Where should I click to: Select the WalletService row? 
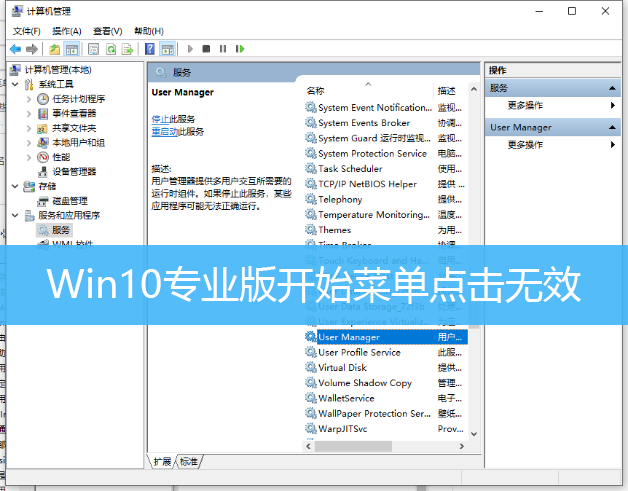tap(386, 398)
